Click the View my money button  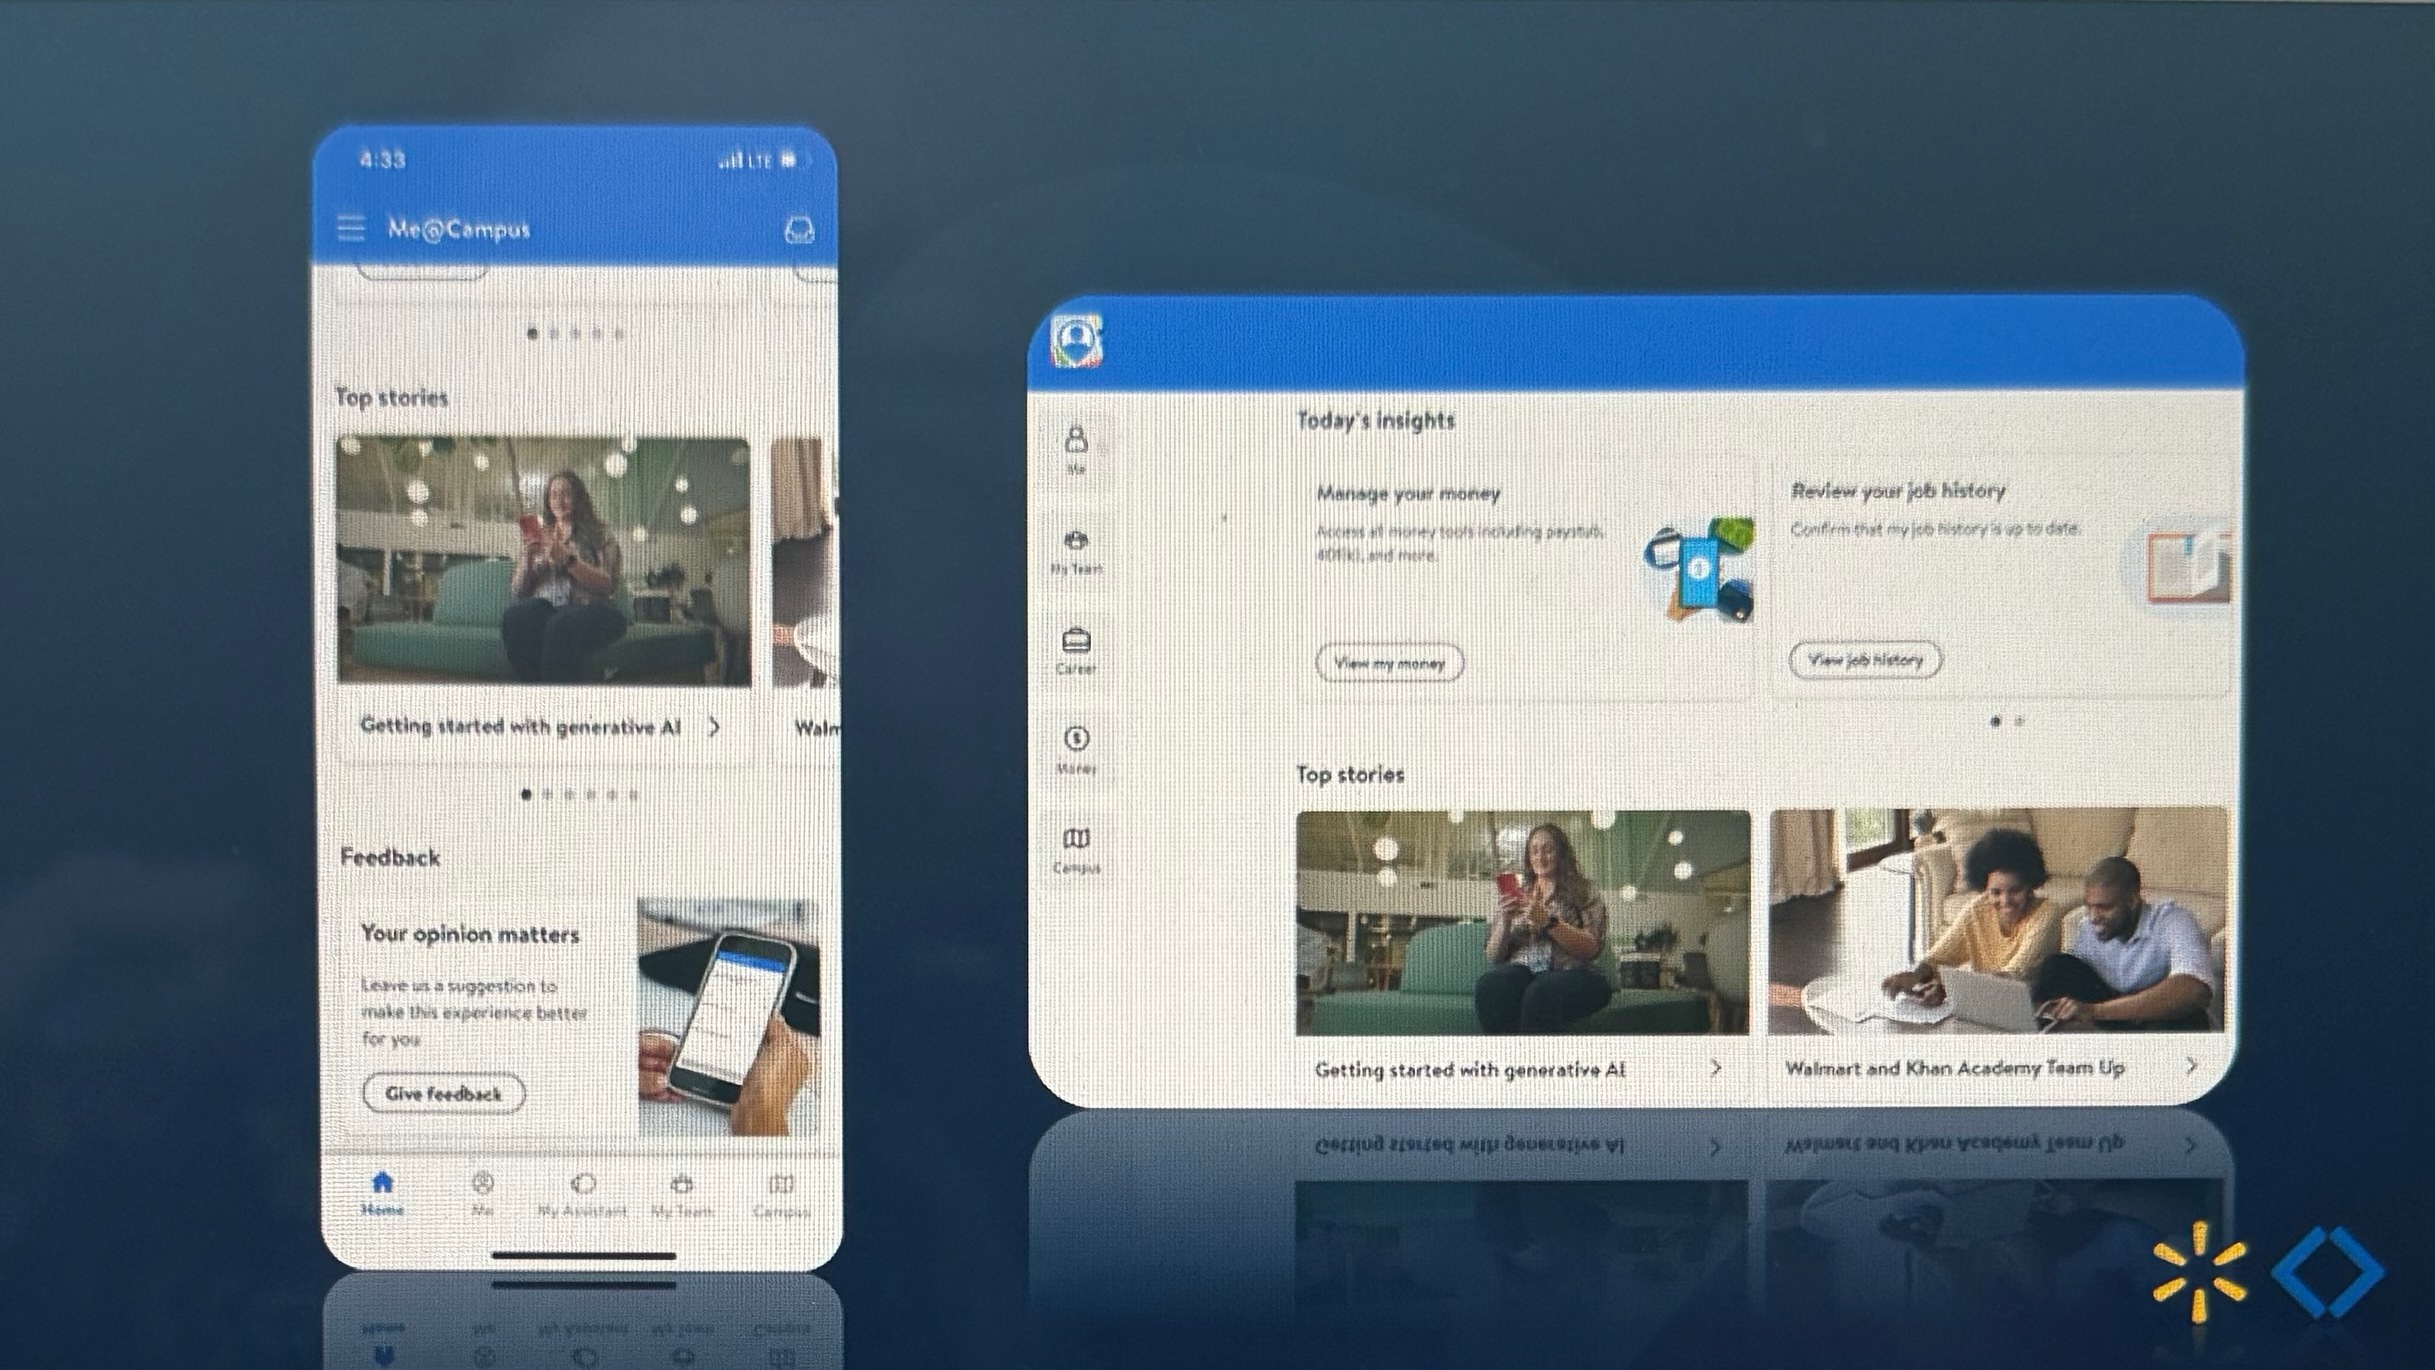pos(1389,663)
